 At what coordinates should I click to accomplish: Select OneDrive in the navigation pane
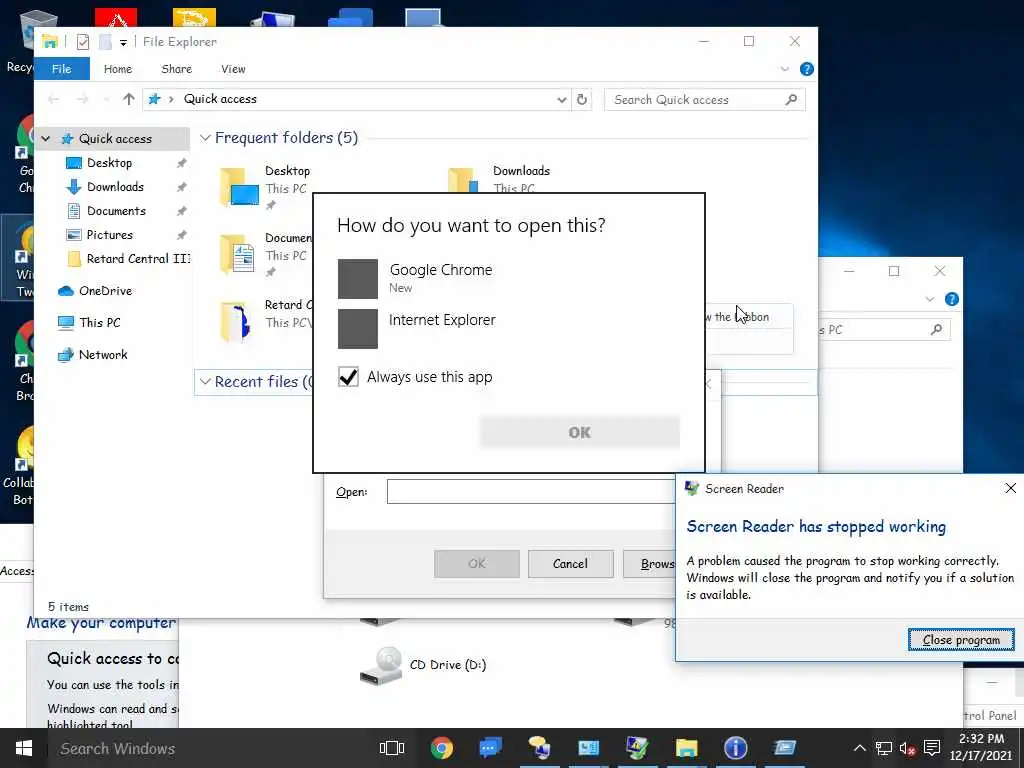click(x=105, y=291)
